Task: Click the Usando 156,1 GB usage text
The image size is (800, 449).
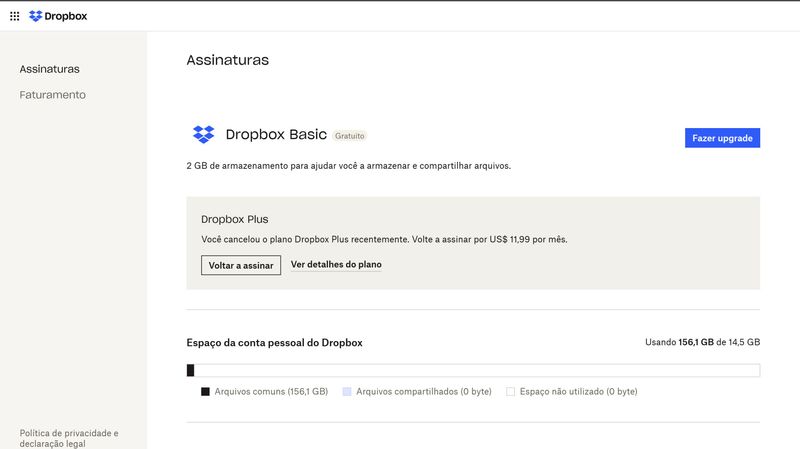Action: (702, 342)
